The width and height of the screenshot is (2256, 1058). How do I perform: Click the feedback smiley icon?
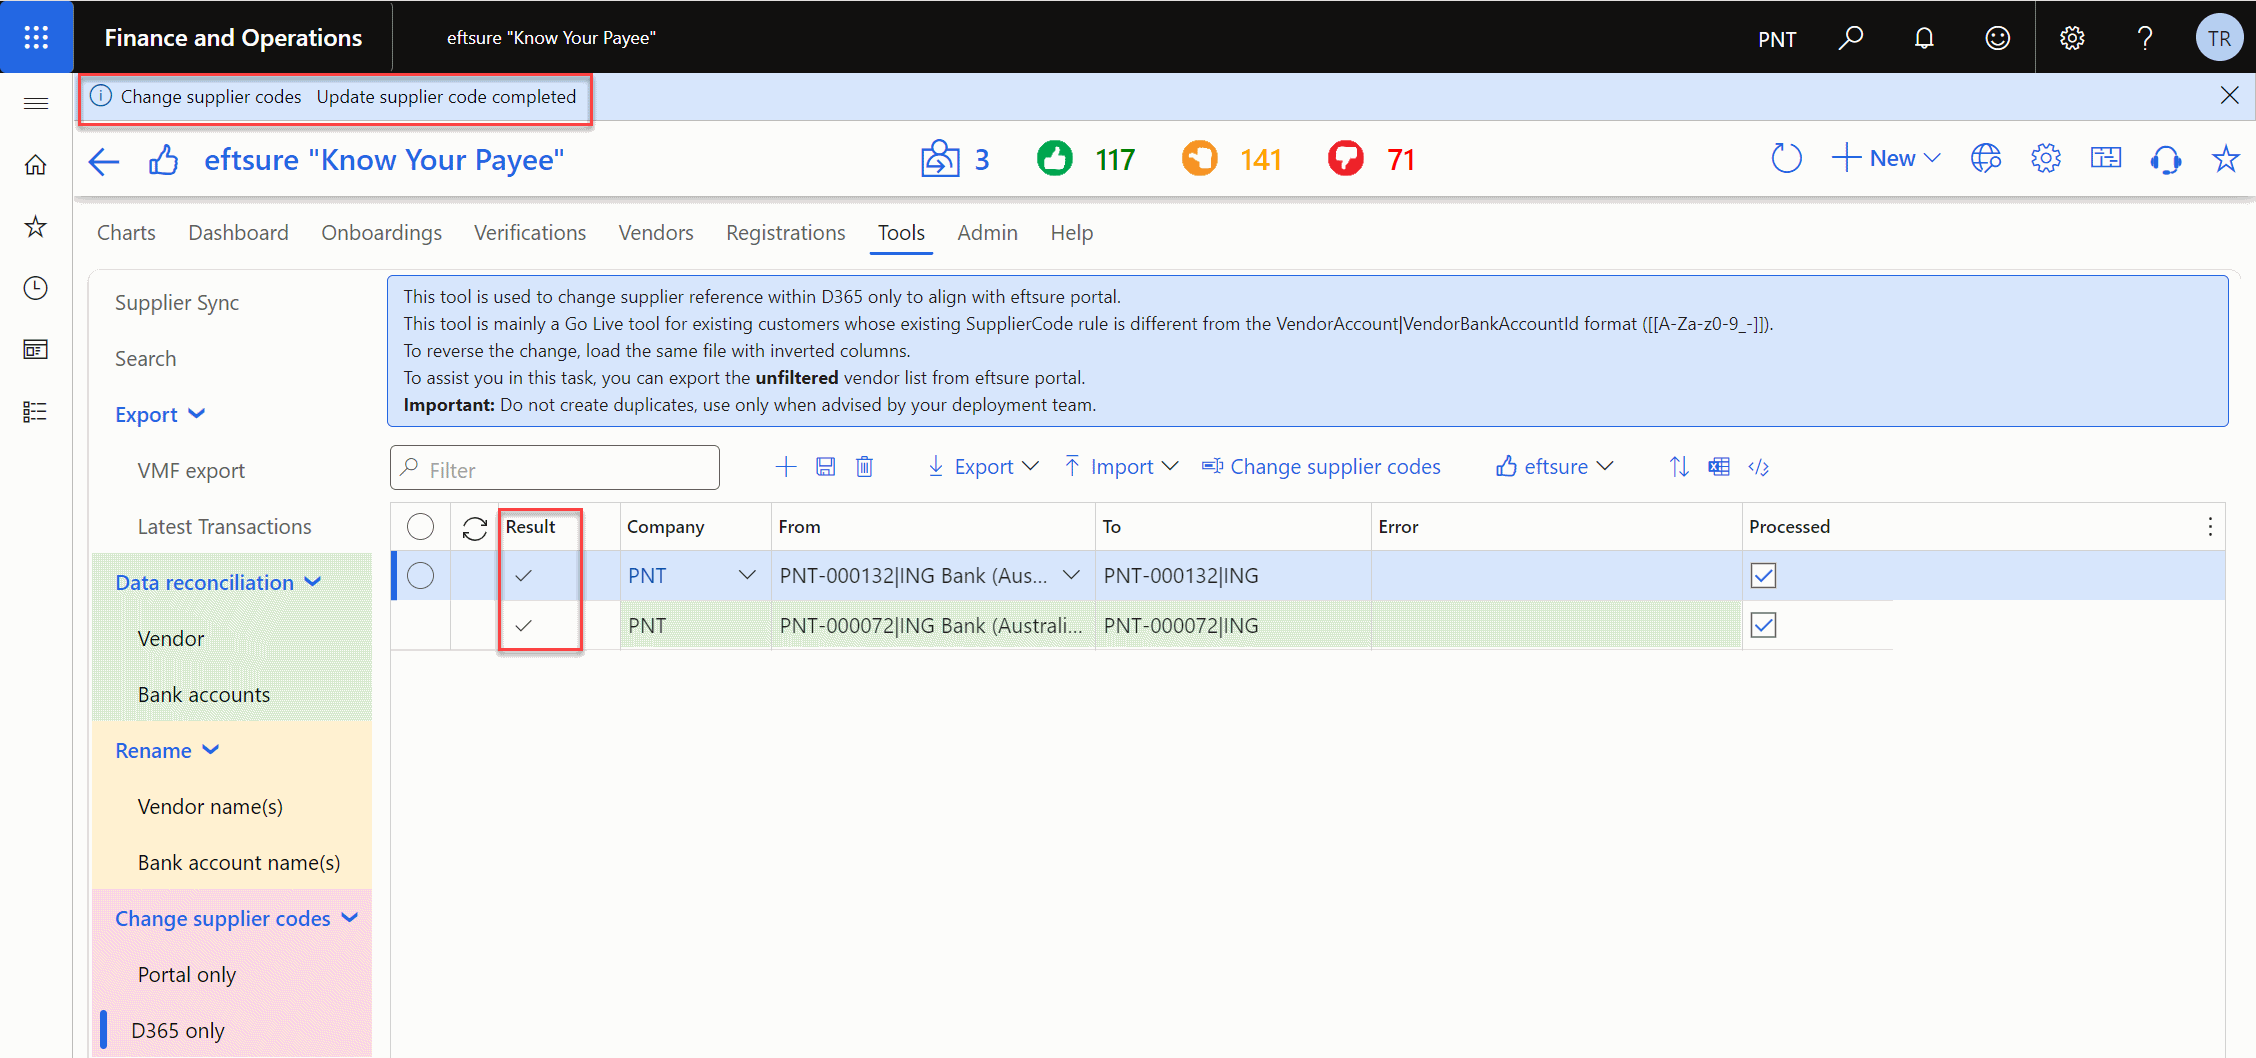click(x=1997, y=38)
